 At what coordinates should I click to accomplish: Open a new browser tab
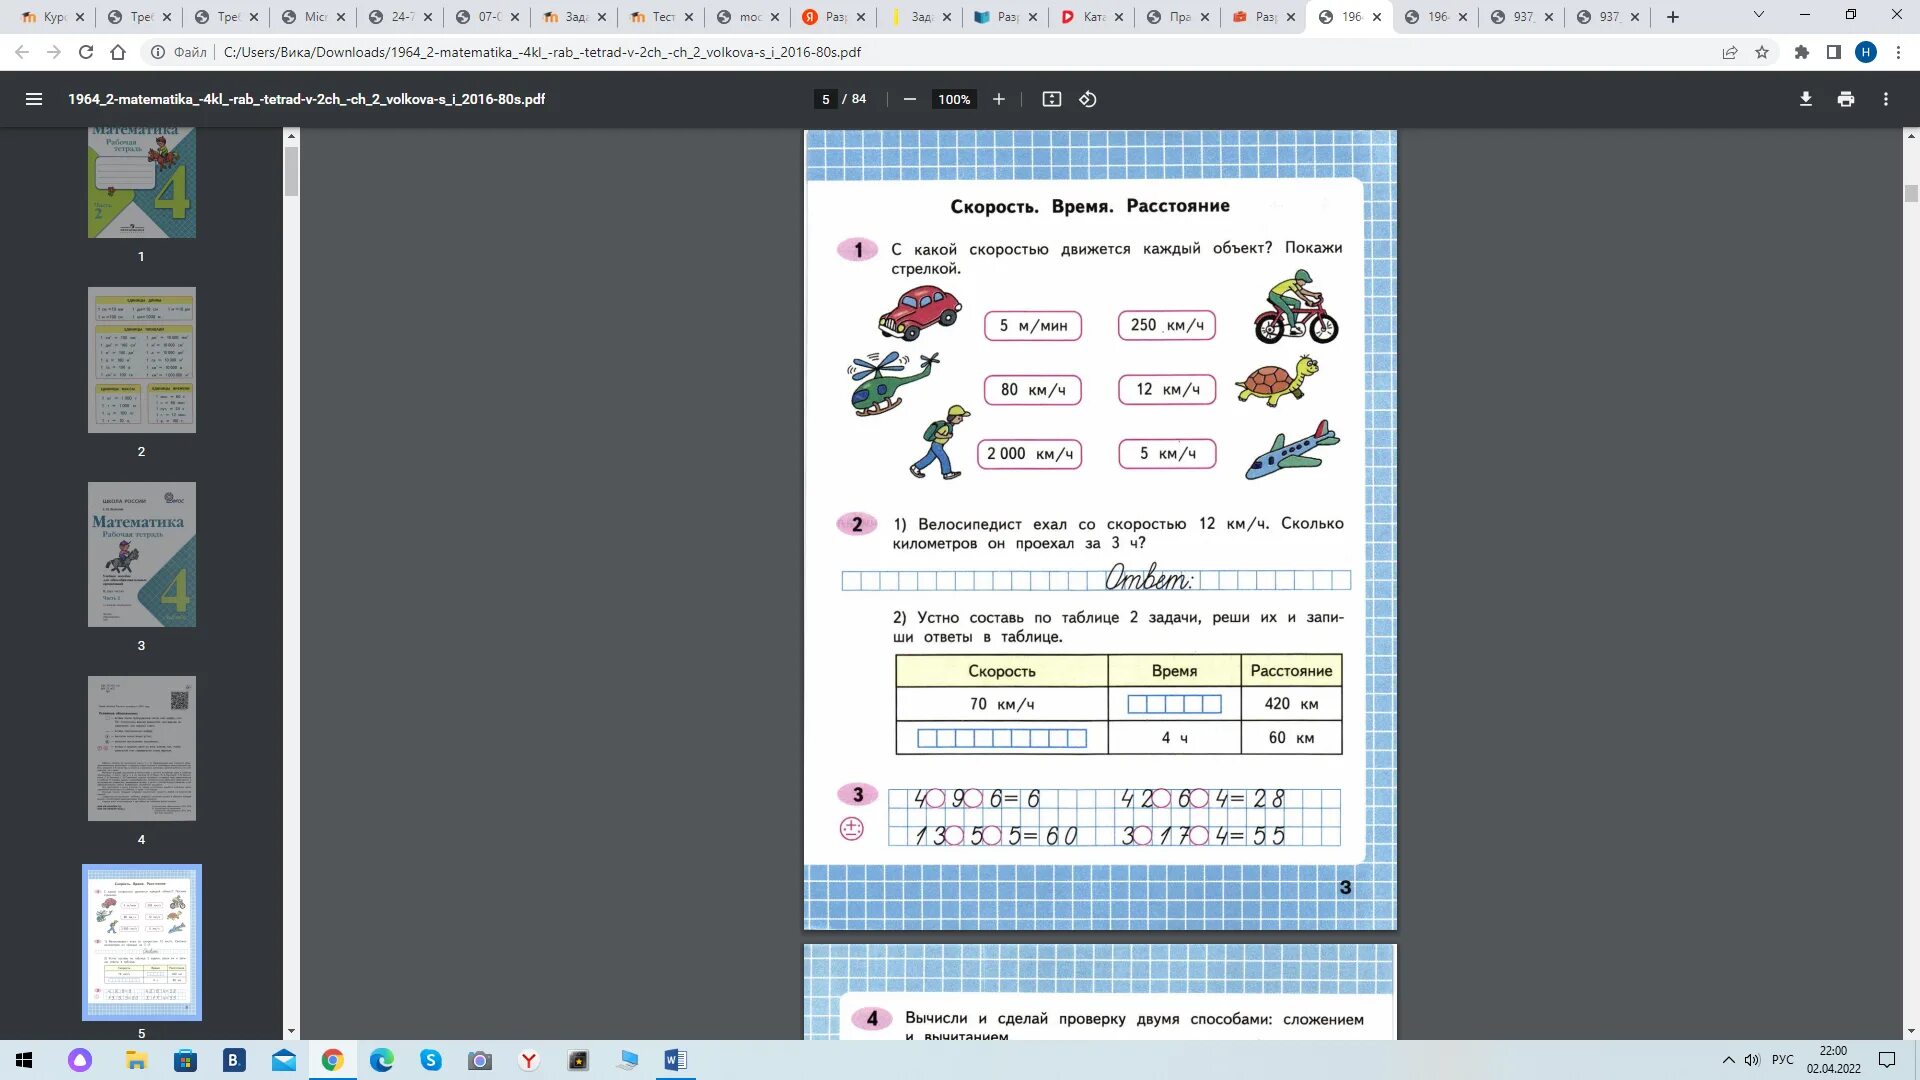pos(1673,17)
